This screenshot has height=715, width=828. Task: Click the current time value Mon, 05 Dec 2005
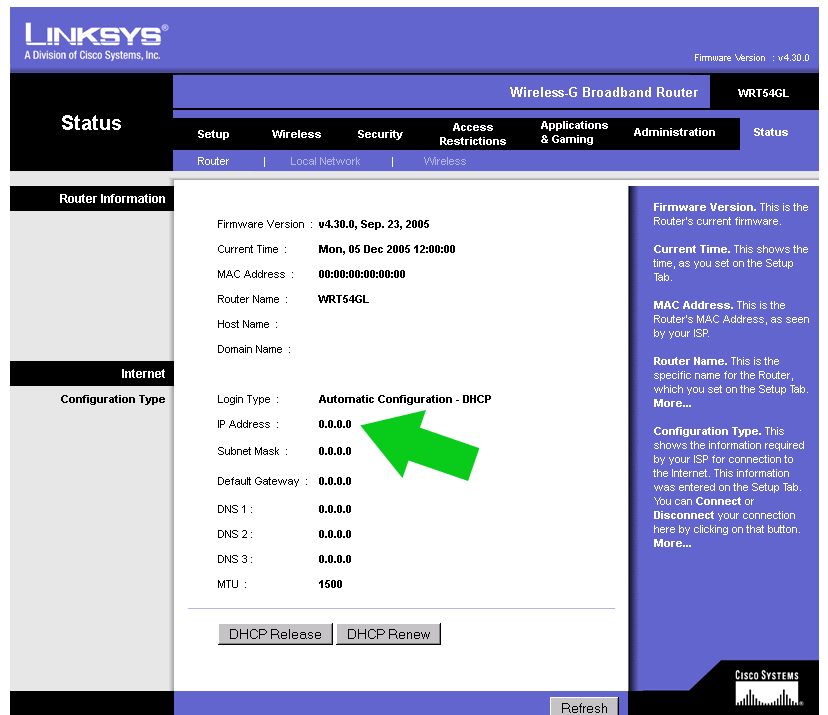pyautogui.click(x=387, y=249)
